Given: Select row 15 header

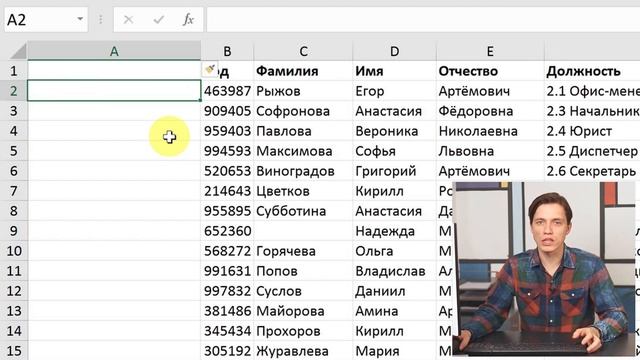Looking at the screenshot, I should point(13,351).
